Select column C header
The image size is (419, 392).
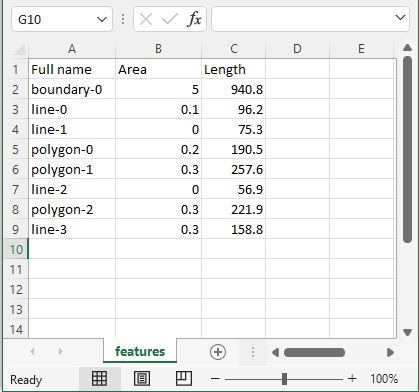pos(234,49)
